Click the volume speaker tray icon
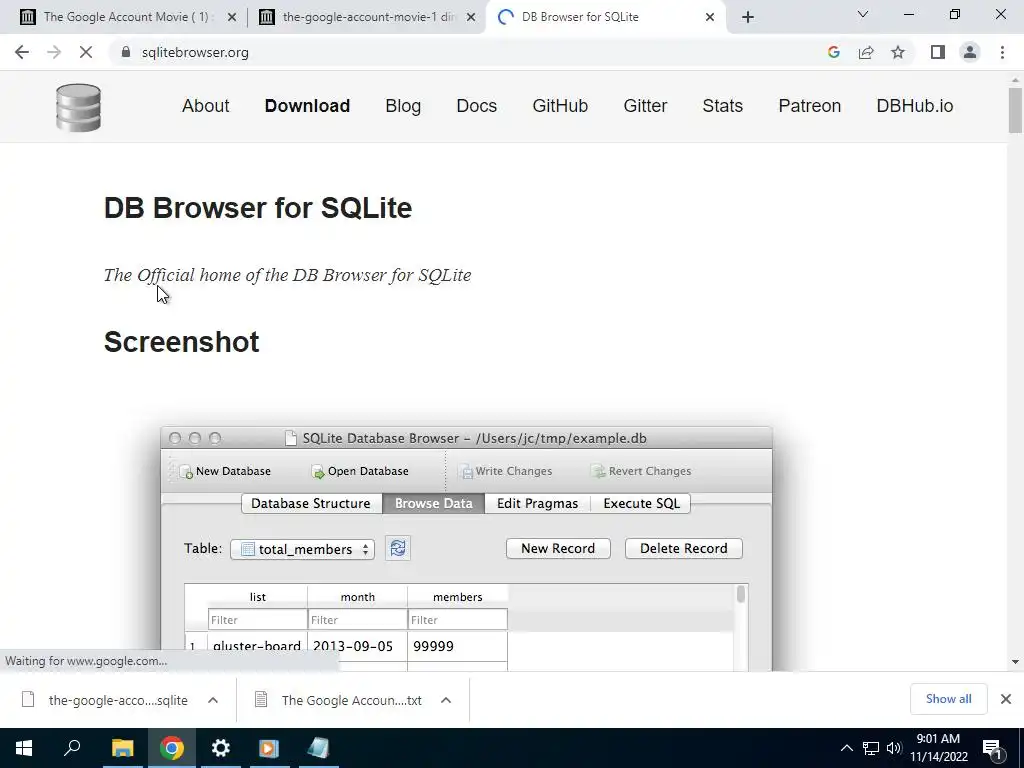The height and width of the screenshot is (768, 1024). 894,748
